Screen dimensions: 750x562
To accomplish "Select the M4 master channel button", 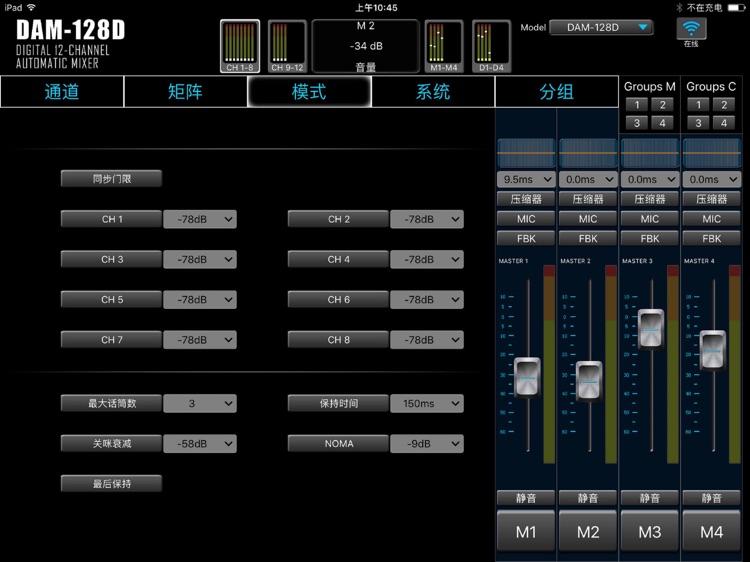I will 712,532.
